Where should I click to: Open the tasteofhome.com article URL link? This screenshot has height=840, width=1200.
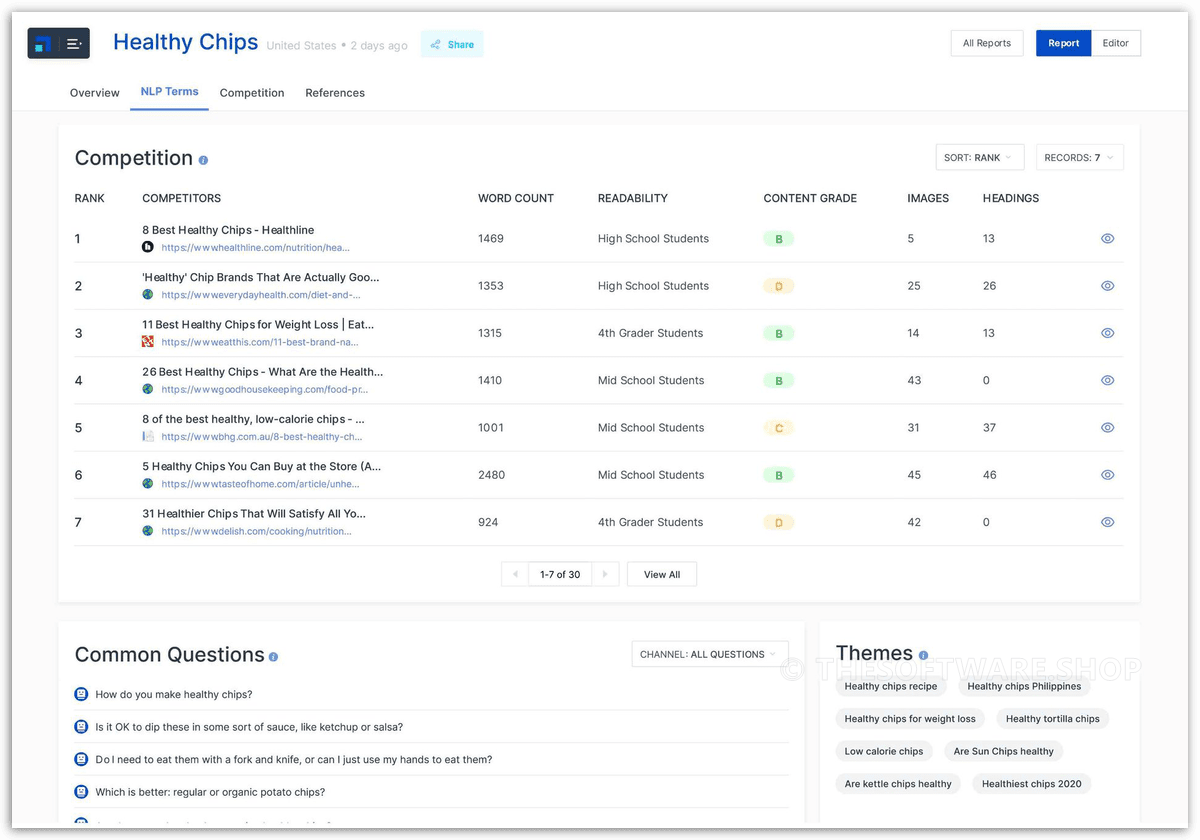click(260, 484)
